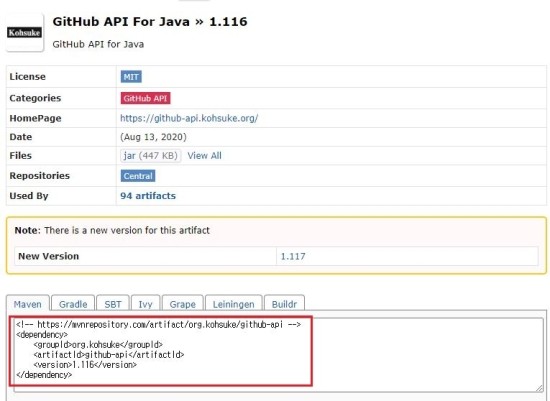This screenshot has width=550, height=401.
Task: Open the 94 artifacts link
Action: (148, 196)
